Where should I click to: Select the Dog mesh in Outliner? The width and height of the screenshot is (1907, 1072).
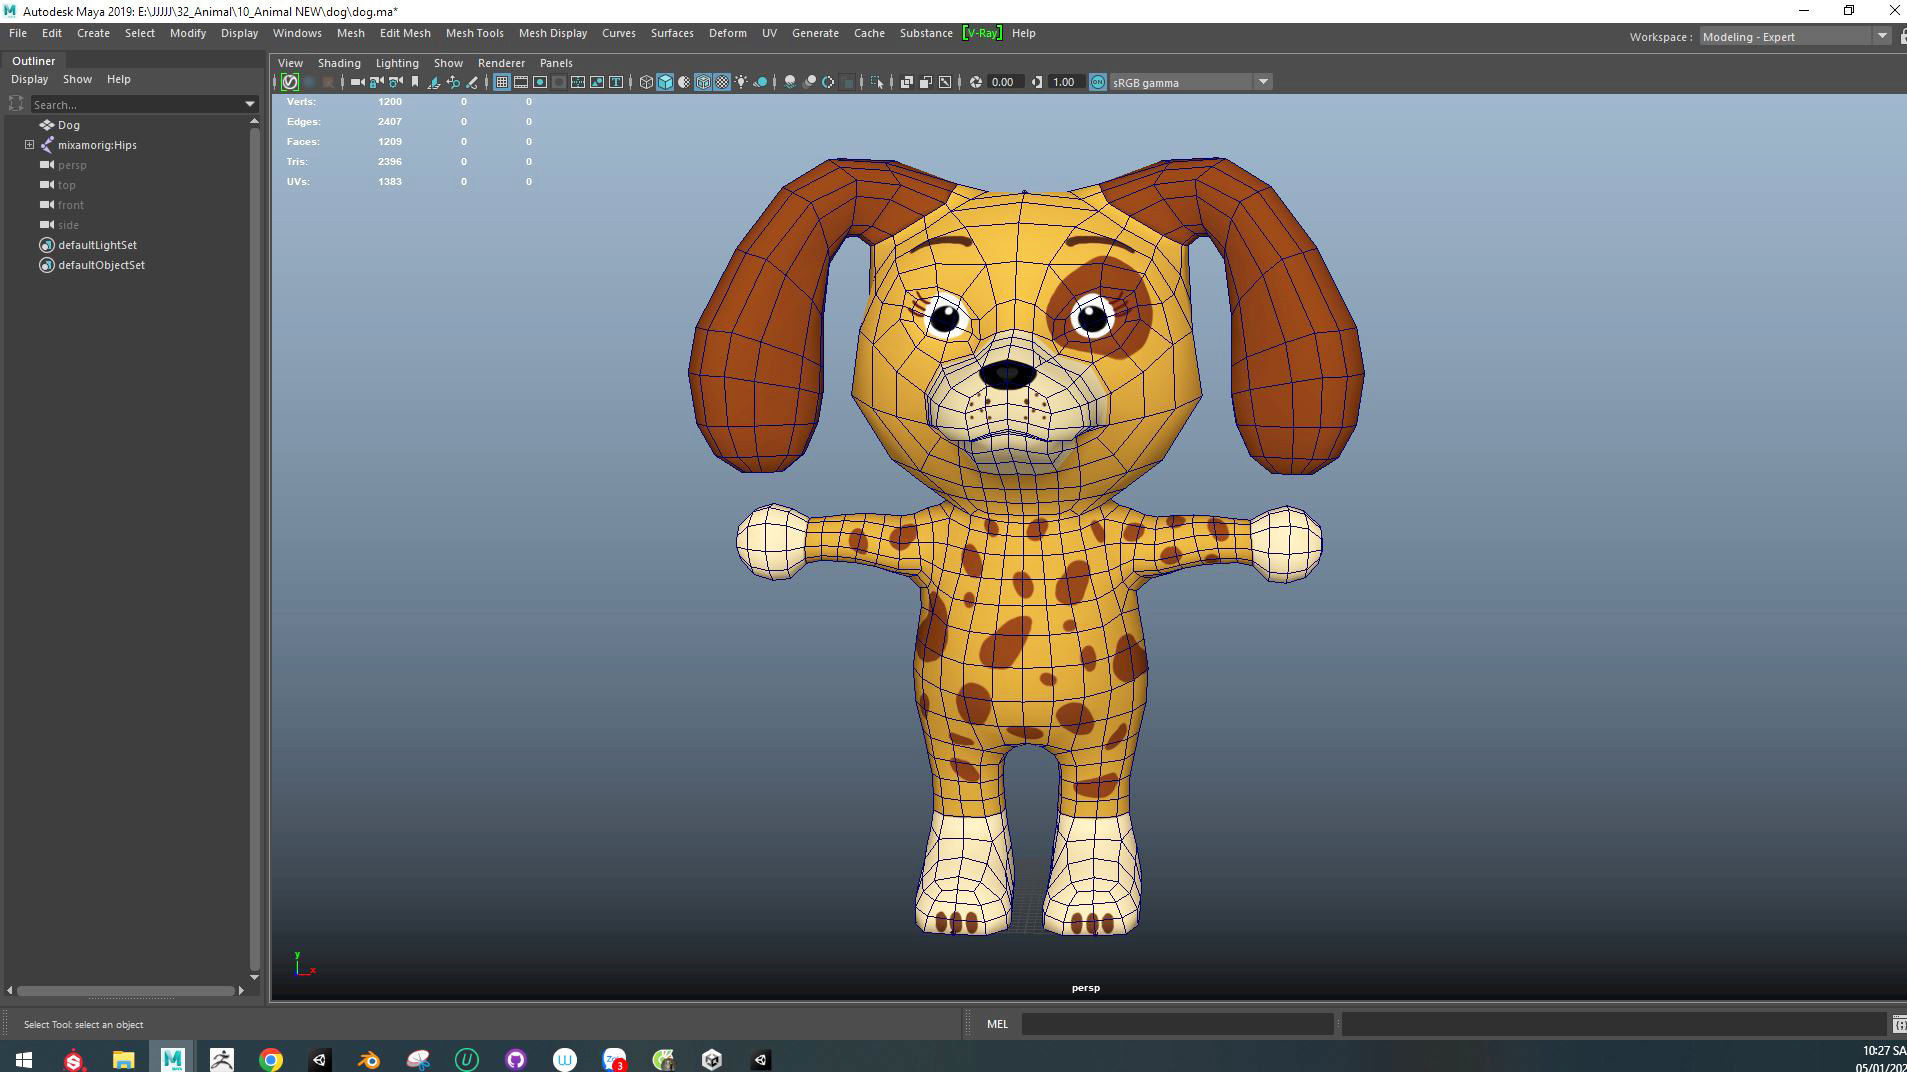coord(68,125)
